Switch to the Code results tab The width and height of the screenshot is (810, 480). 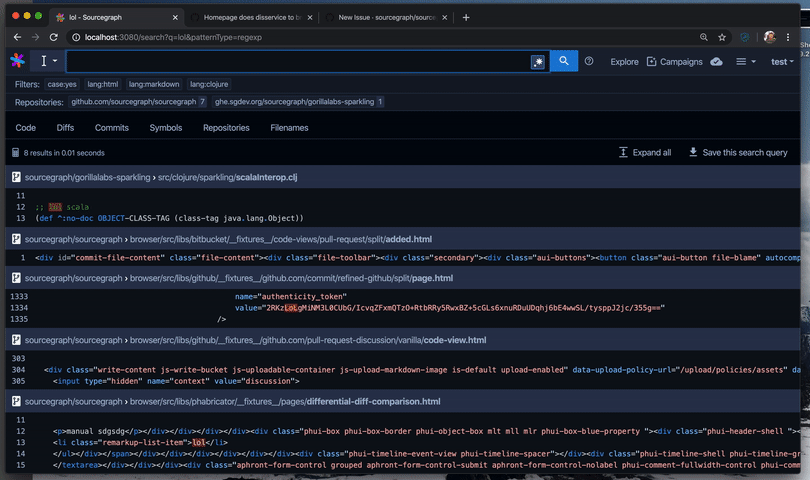click(25, 128)
